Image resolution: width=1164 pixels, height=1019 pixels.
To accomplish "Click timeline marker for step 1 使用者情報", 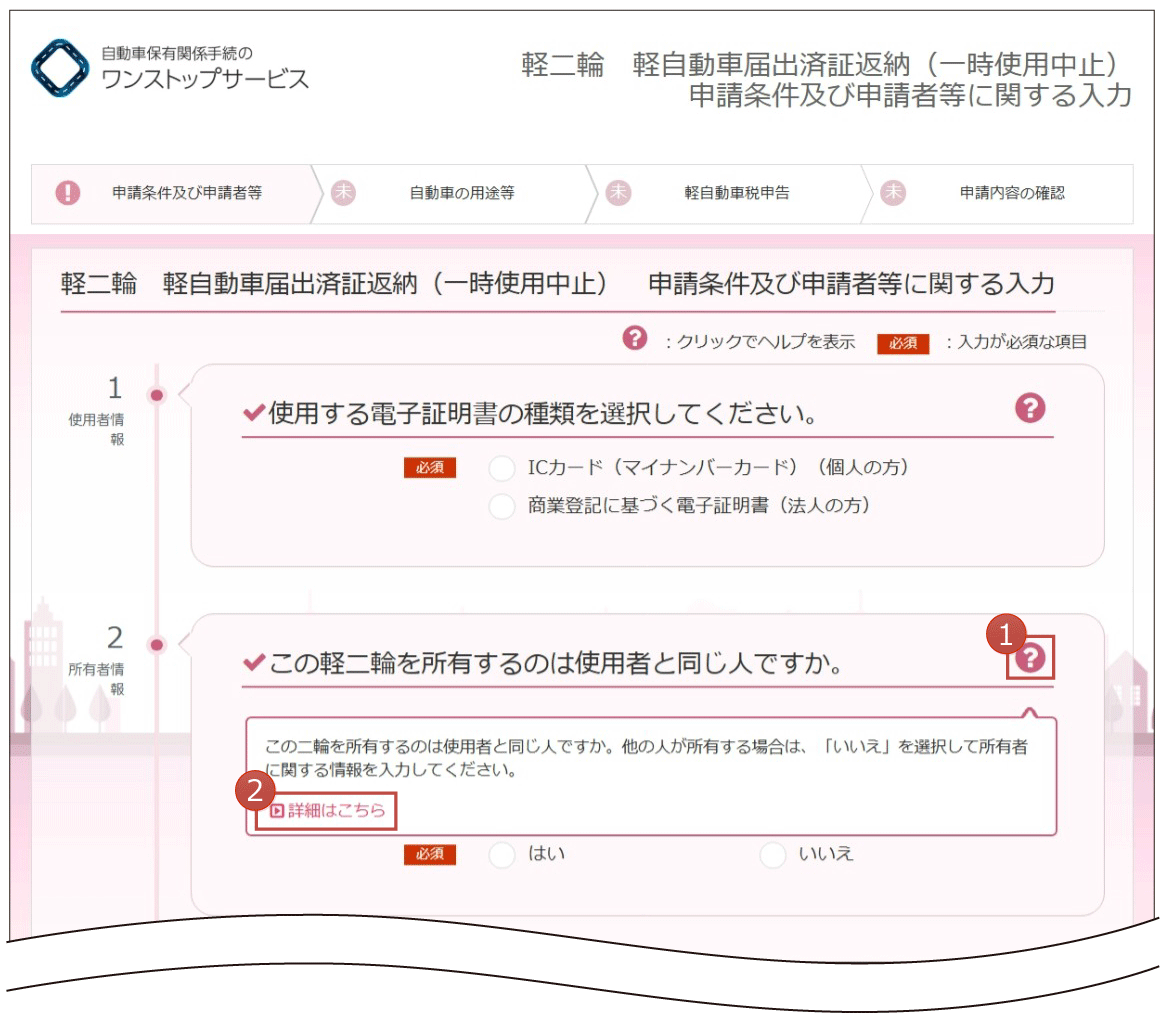I will pos(157,395).
